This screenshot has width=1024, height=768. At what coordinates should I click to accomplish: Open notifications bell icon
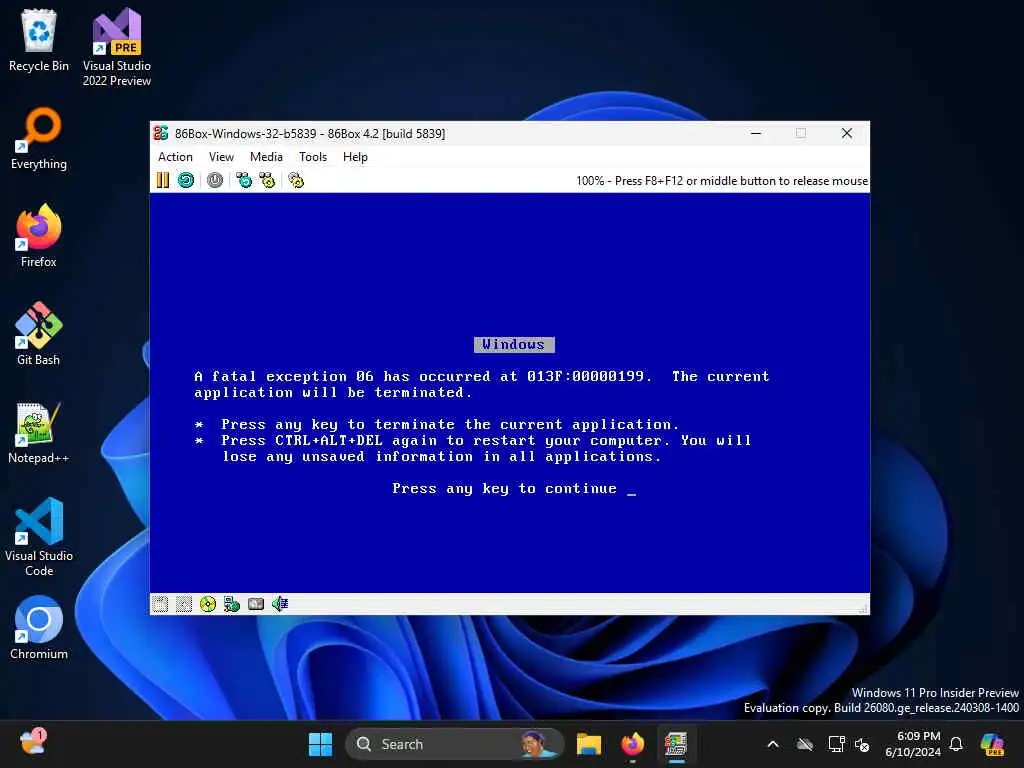tap(956, 744)
